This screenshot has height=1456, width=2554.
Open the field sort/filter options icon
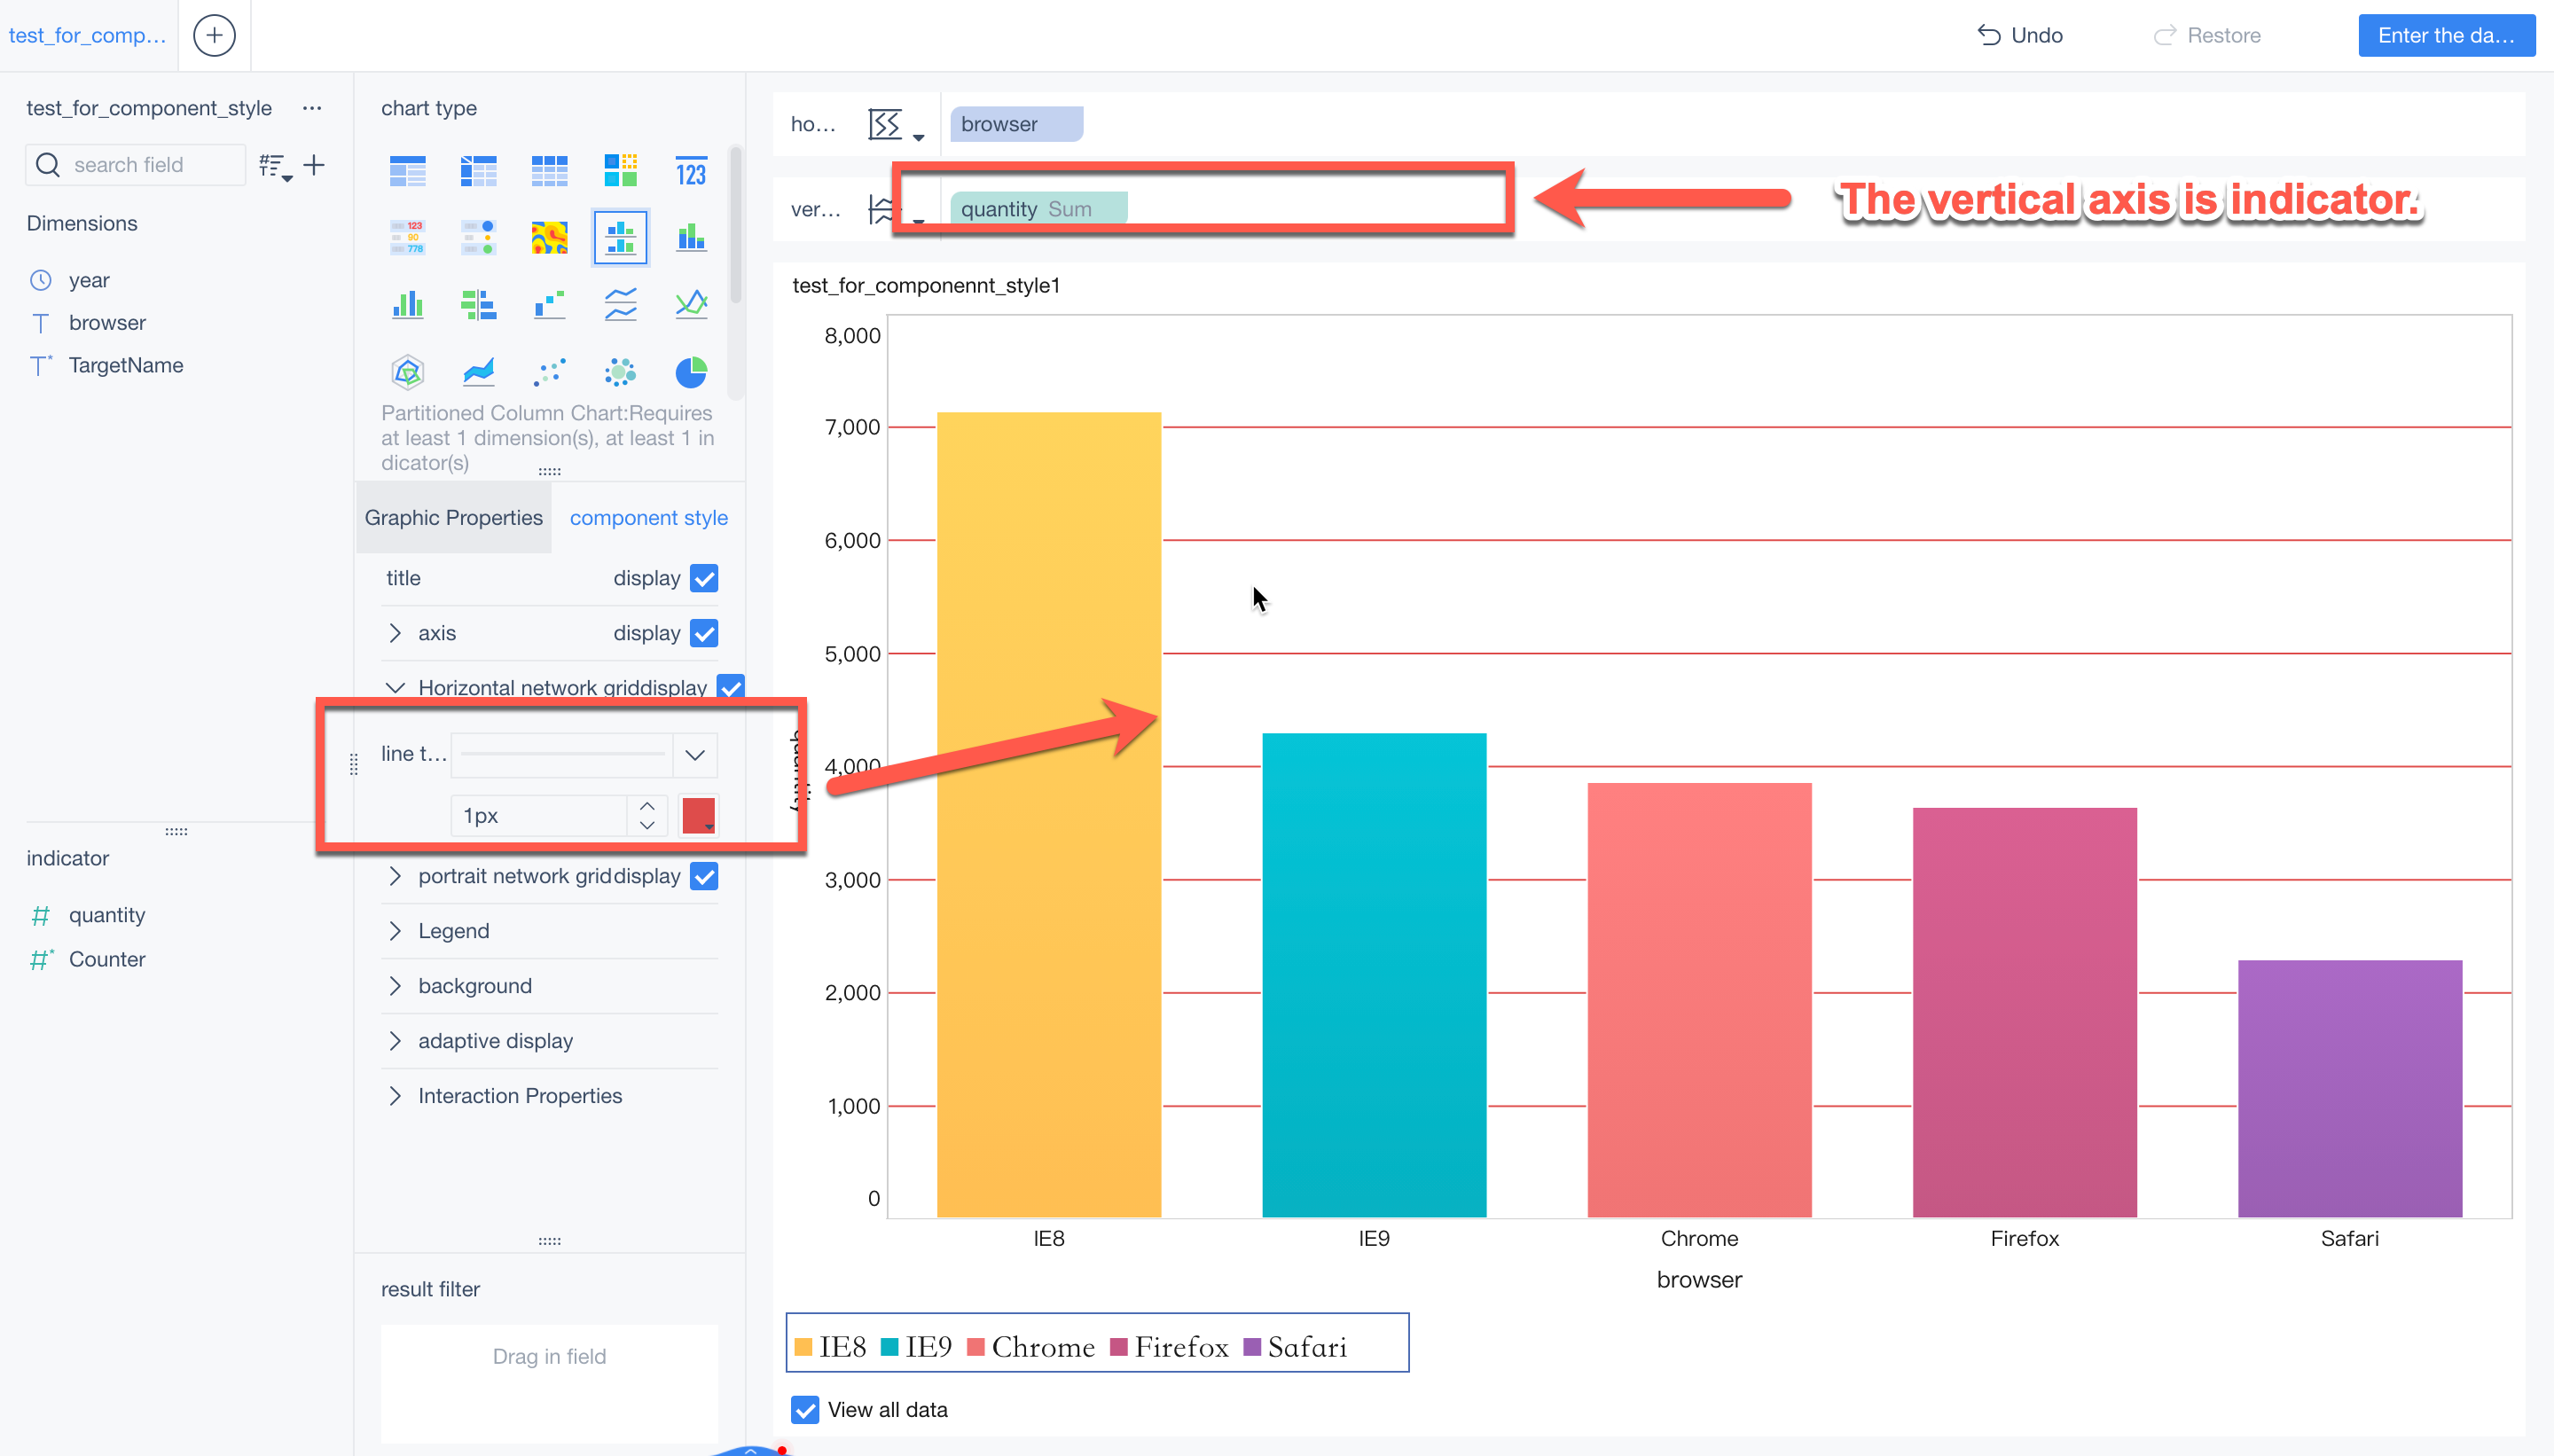(x=275, y=166)
